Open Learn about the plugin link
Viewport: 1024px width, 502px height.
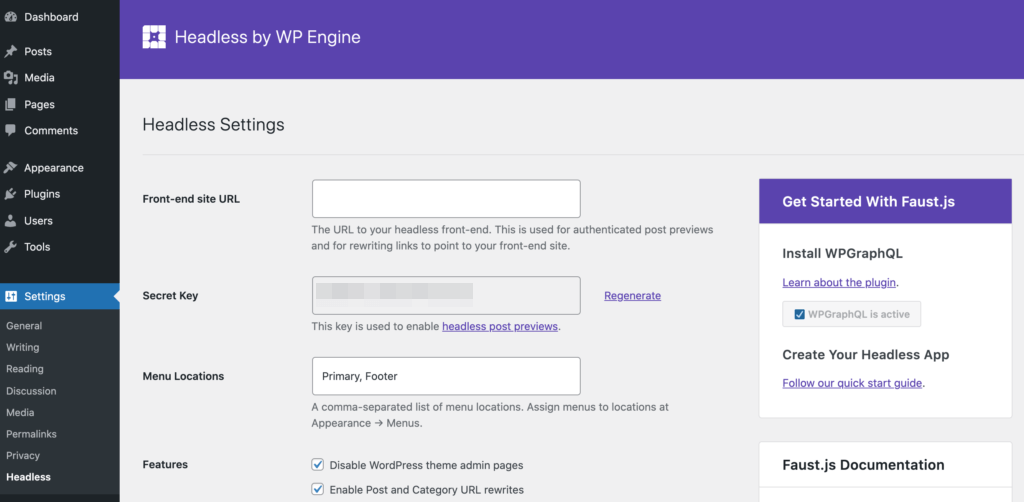[x=839, y=283]
